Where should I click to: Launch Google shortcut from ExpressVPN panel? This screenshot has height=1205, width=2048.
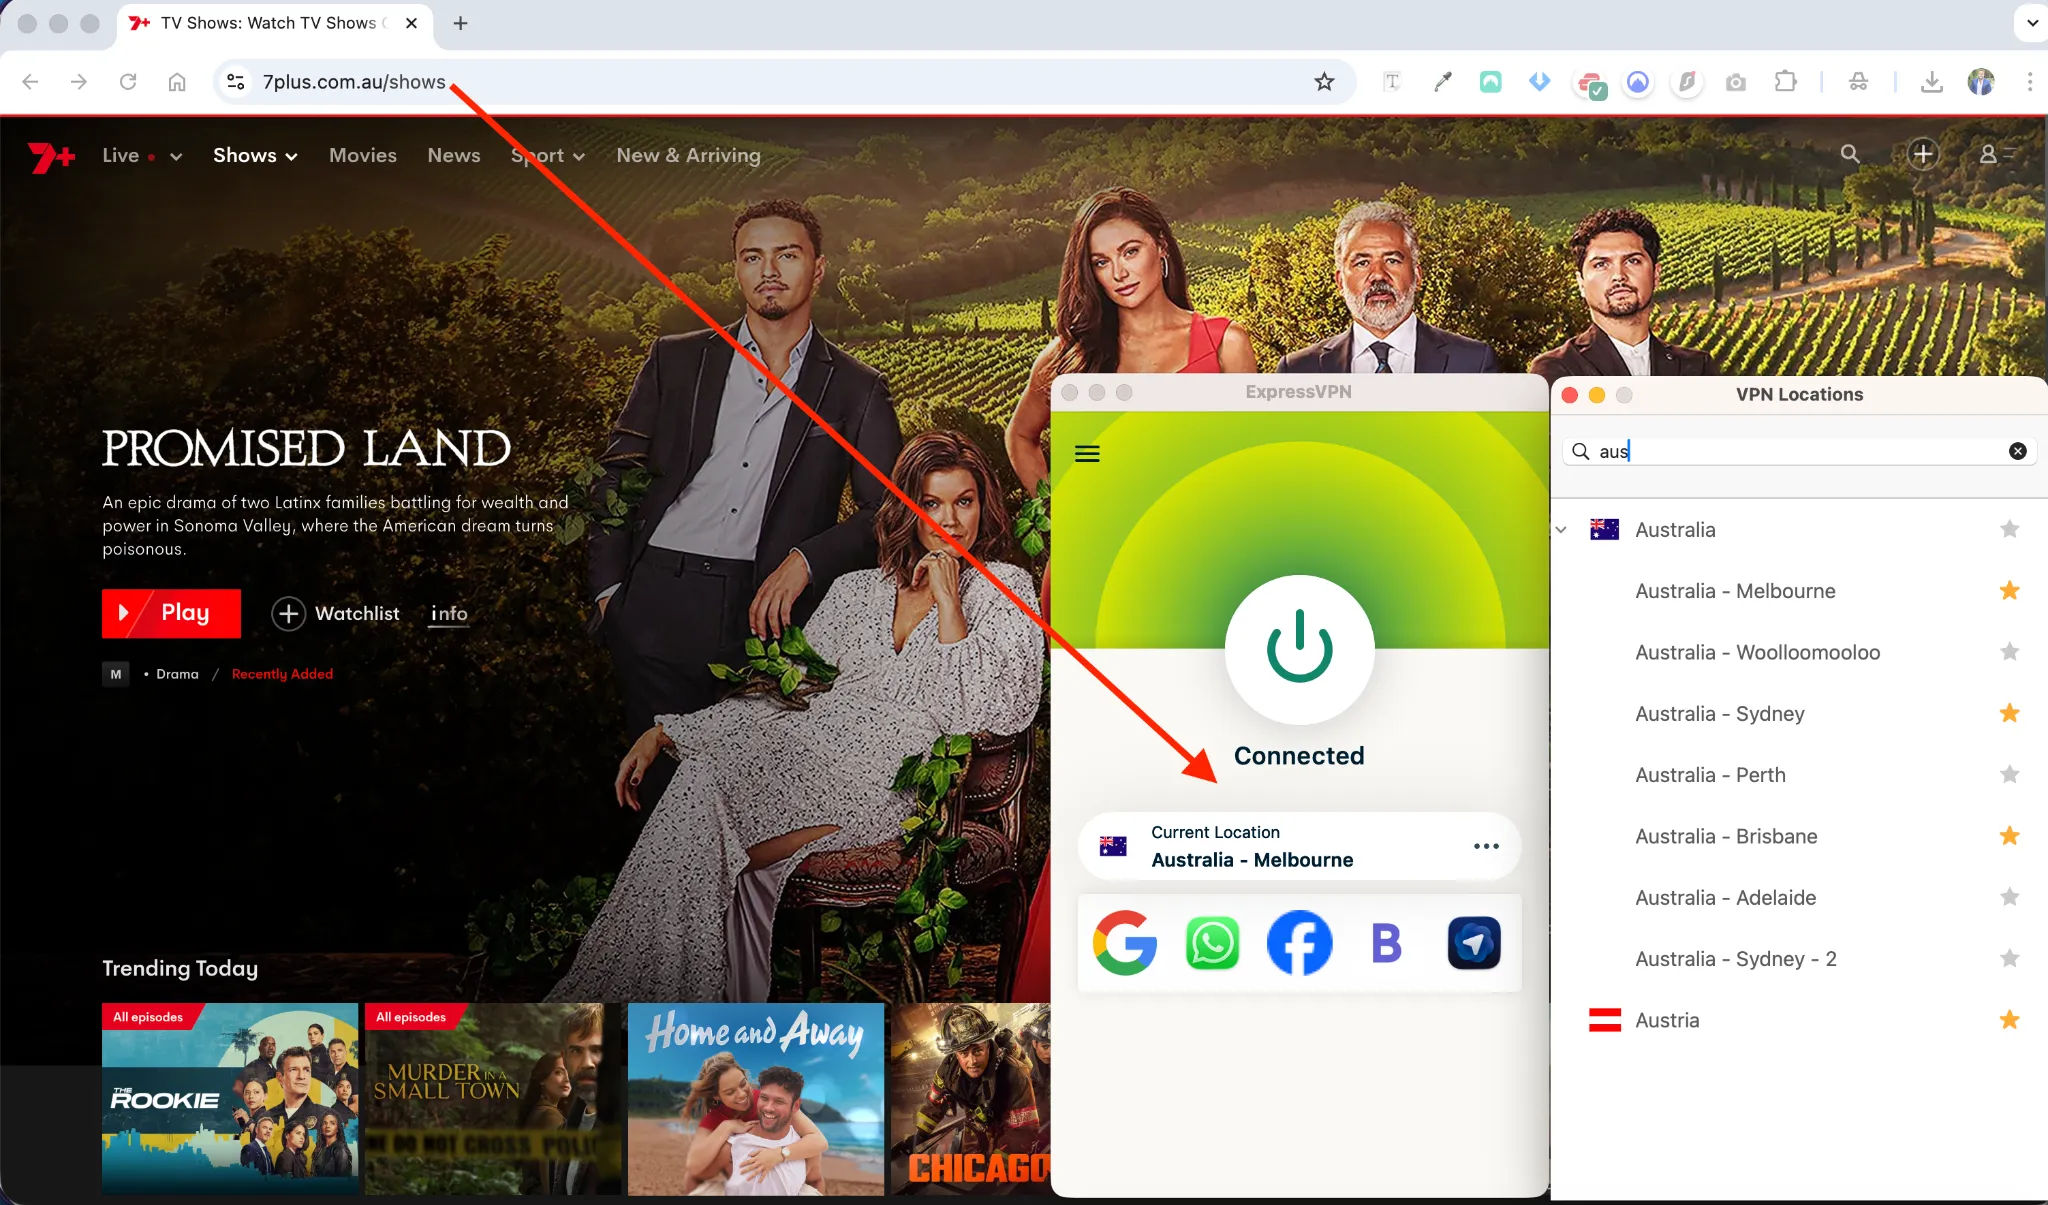pos(1126,942)
